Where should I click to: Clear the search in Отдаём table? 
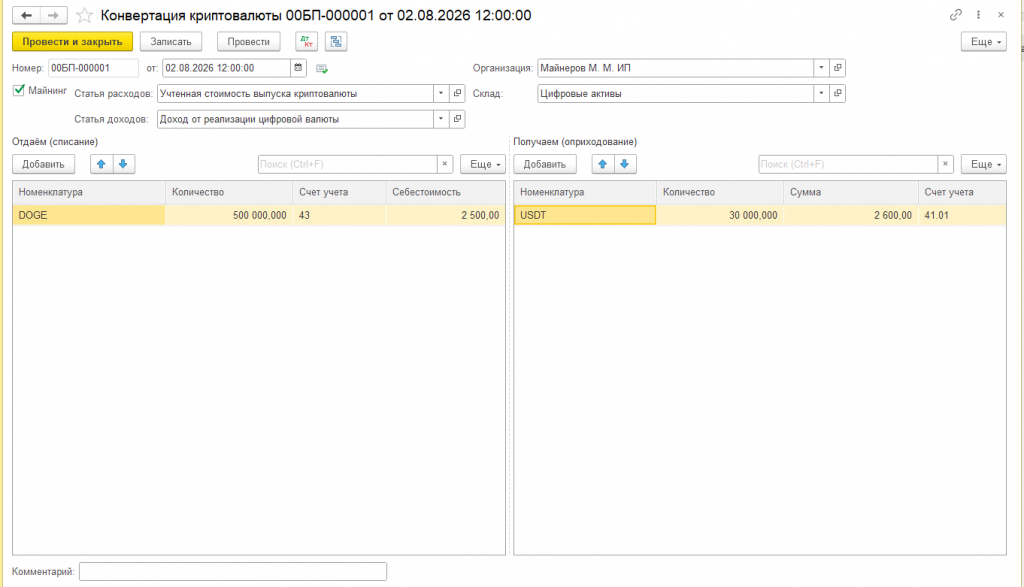click(445, 164)
